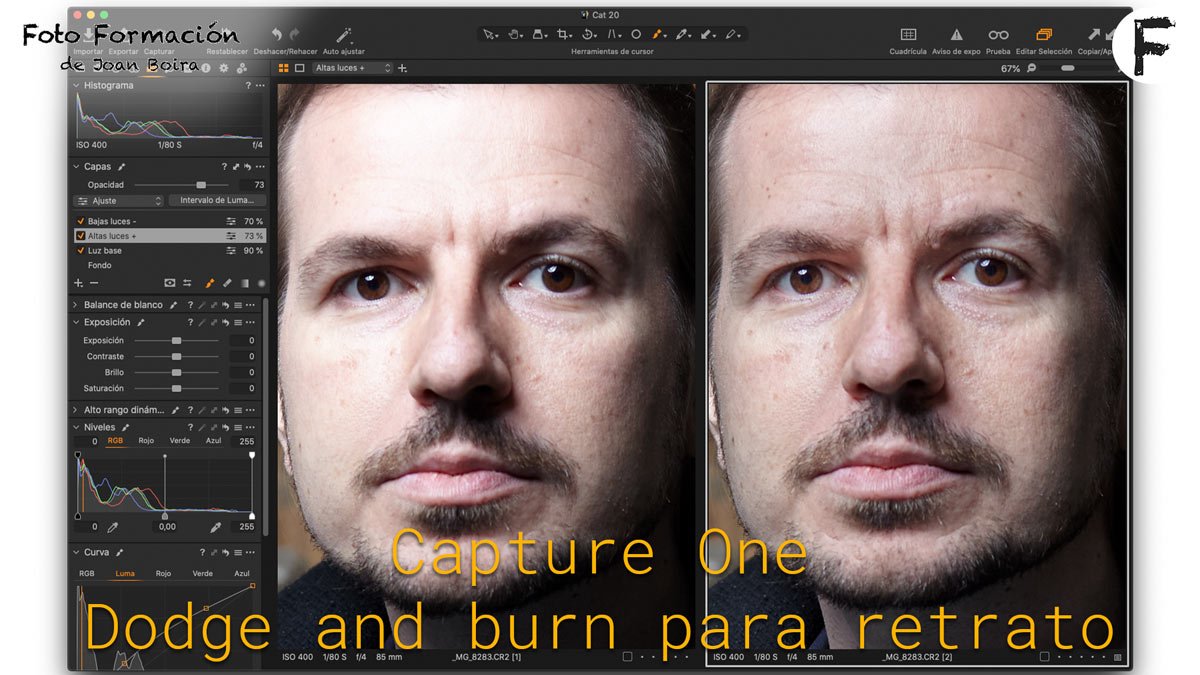Image resolution: width=1200 pixels, height=675 pixels.
Task: Expand the Alto rango dinámico panel
Action: point(77,410)
